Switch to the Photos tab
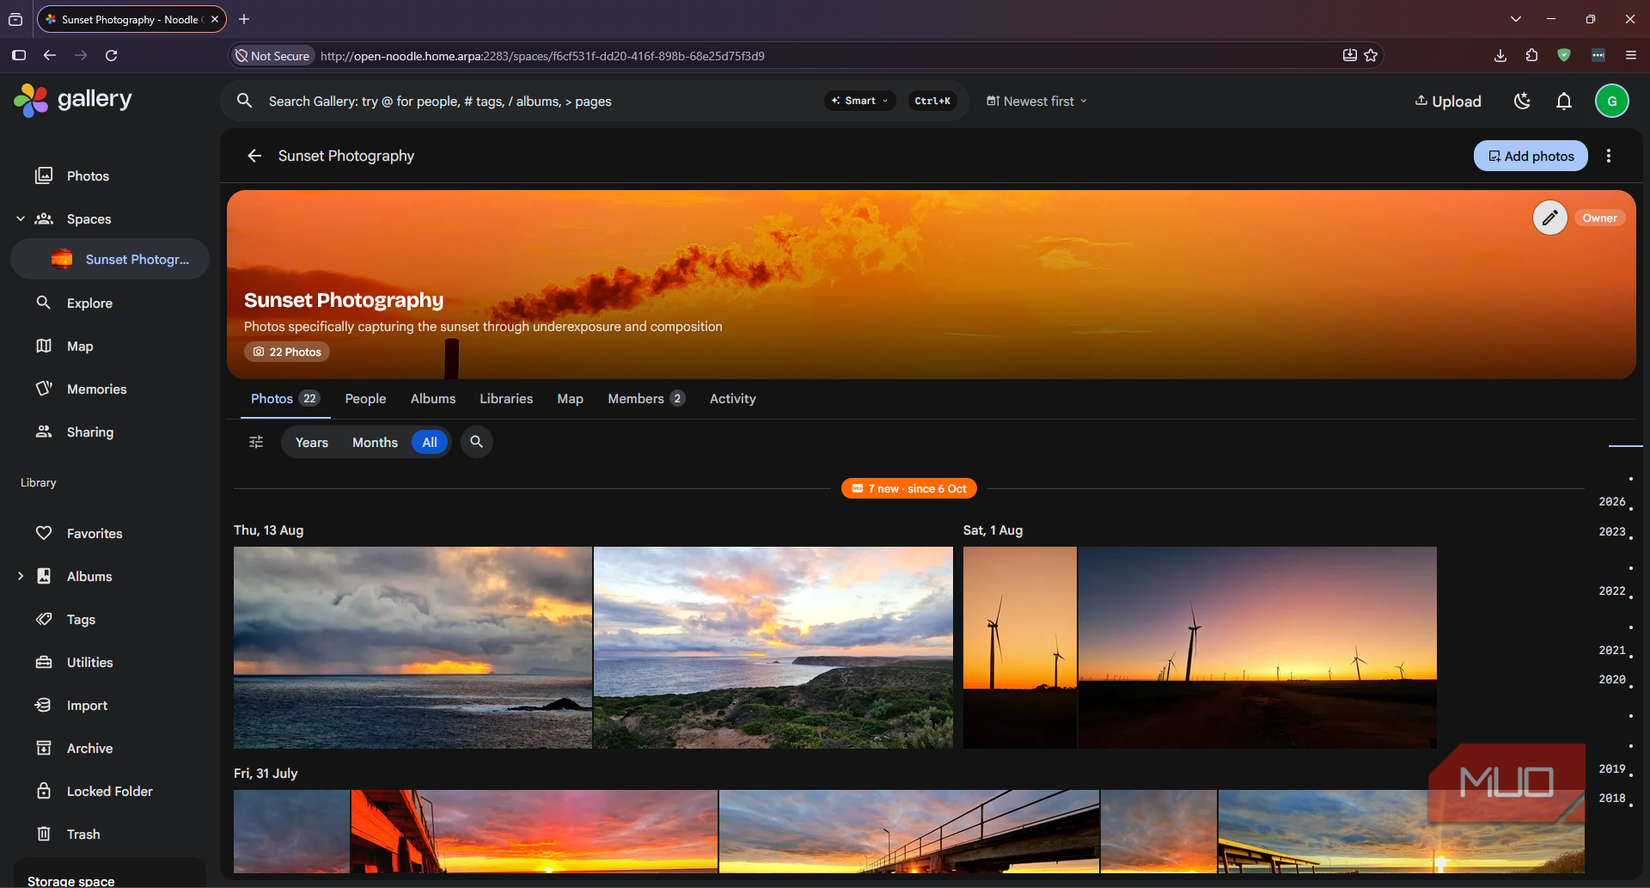This screenshot has width=1650, height=888. tap(285, 399)
